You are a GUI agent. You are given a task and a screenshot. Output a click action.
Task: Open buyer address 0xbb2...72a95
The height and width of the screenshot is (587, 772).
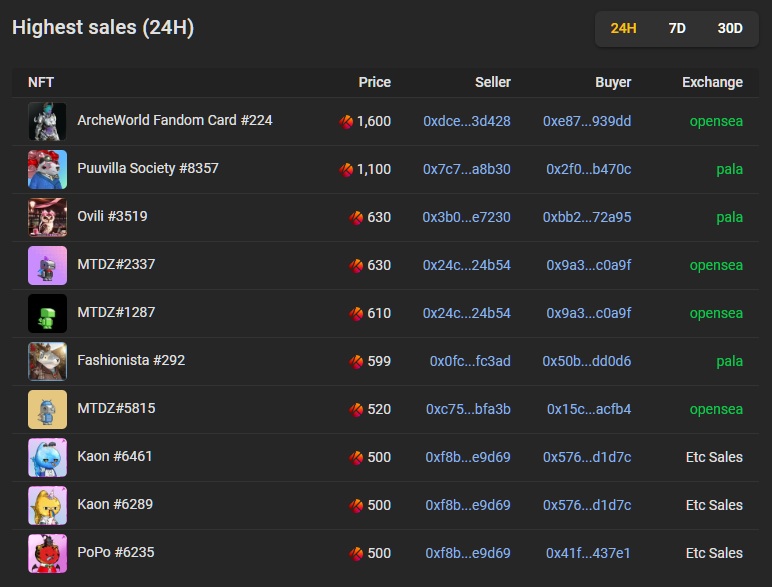587,217
